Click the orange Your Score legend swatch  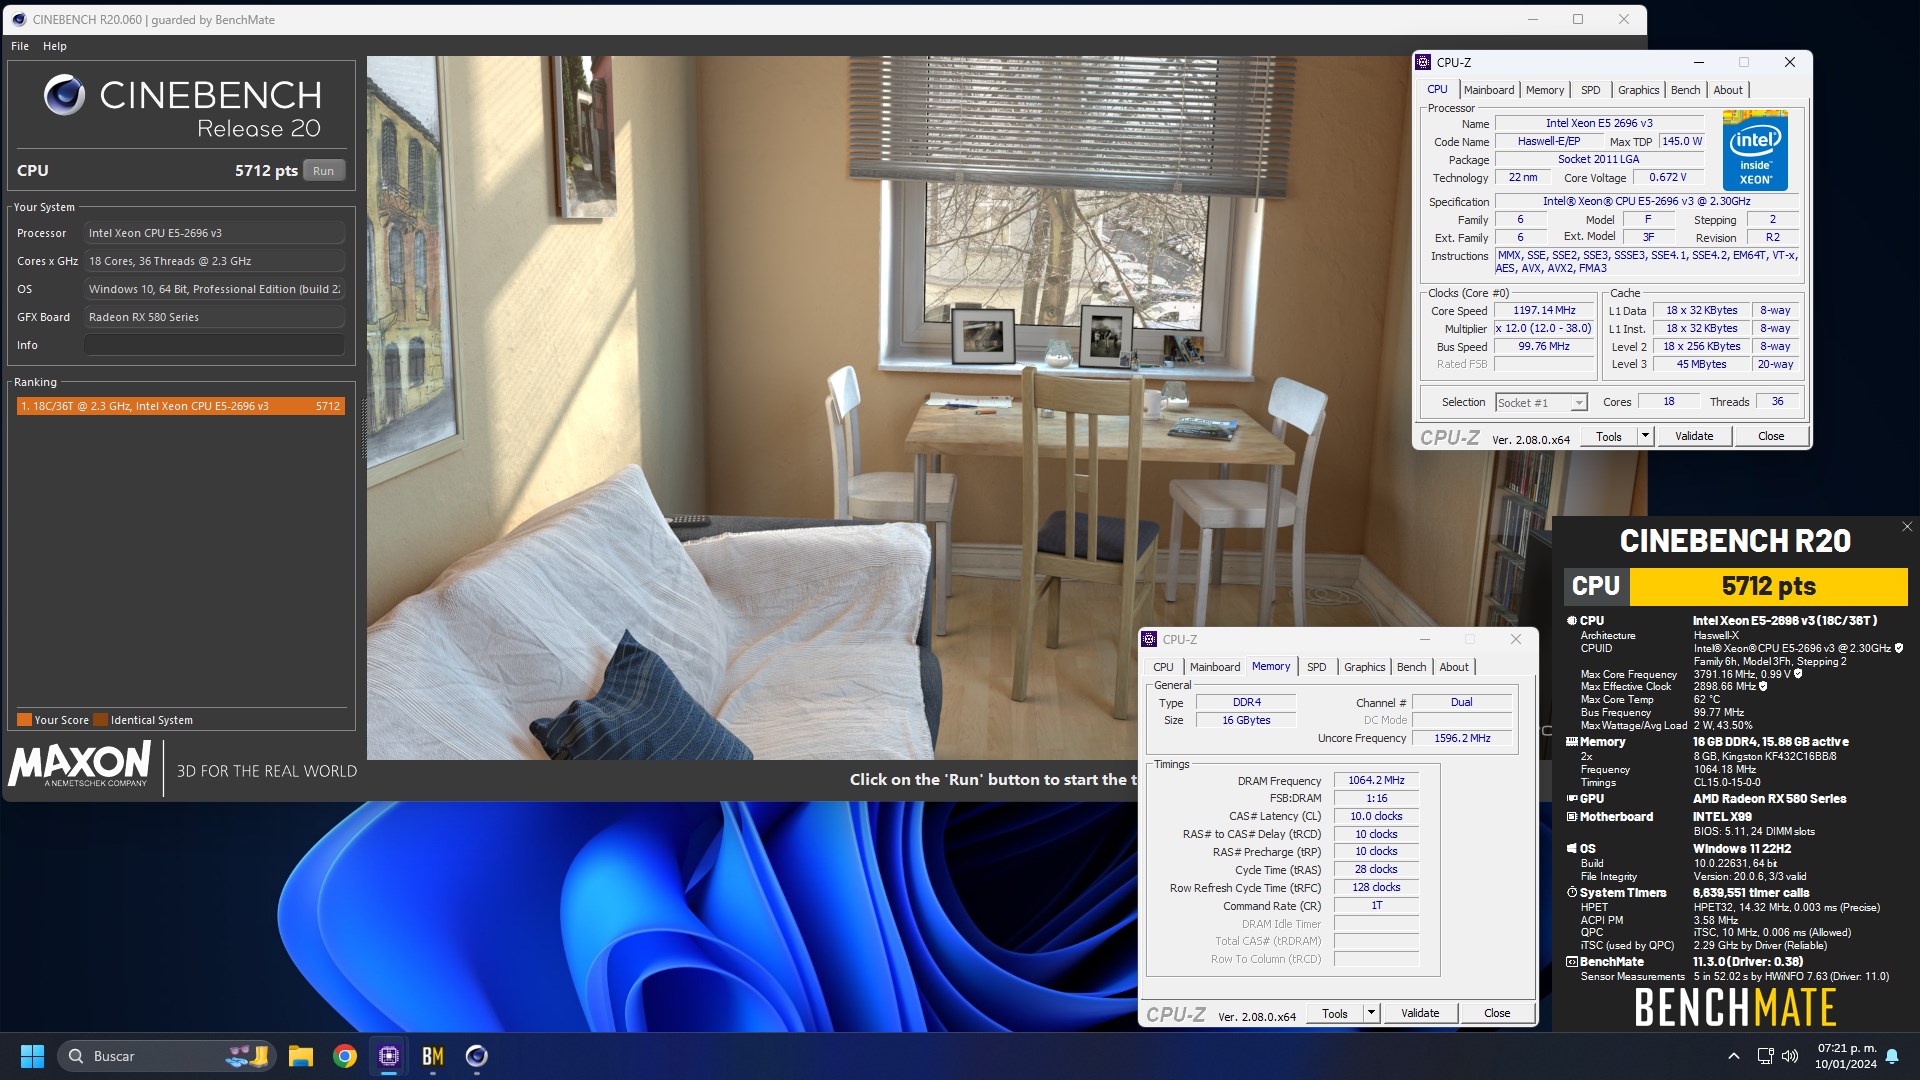pos(24,720)
